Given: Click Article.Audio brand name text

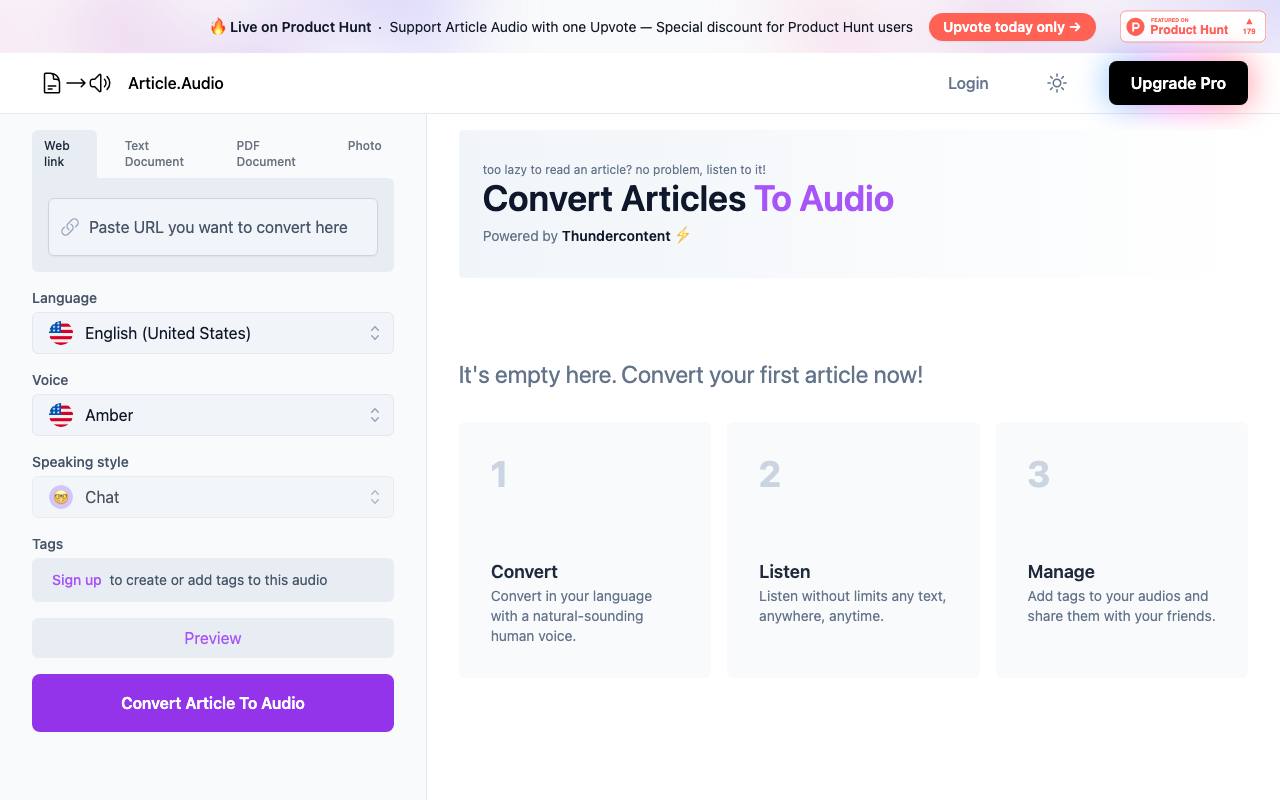Looking at the screenshot, I should (176, 83).
